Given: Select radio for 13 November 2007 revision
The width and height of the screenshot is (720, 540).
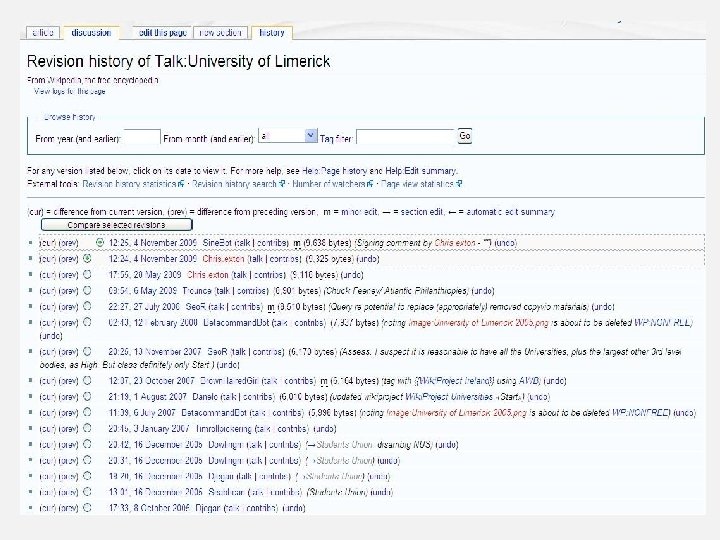Looking at the screenshot, I should point(87,352).
